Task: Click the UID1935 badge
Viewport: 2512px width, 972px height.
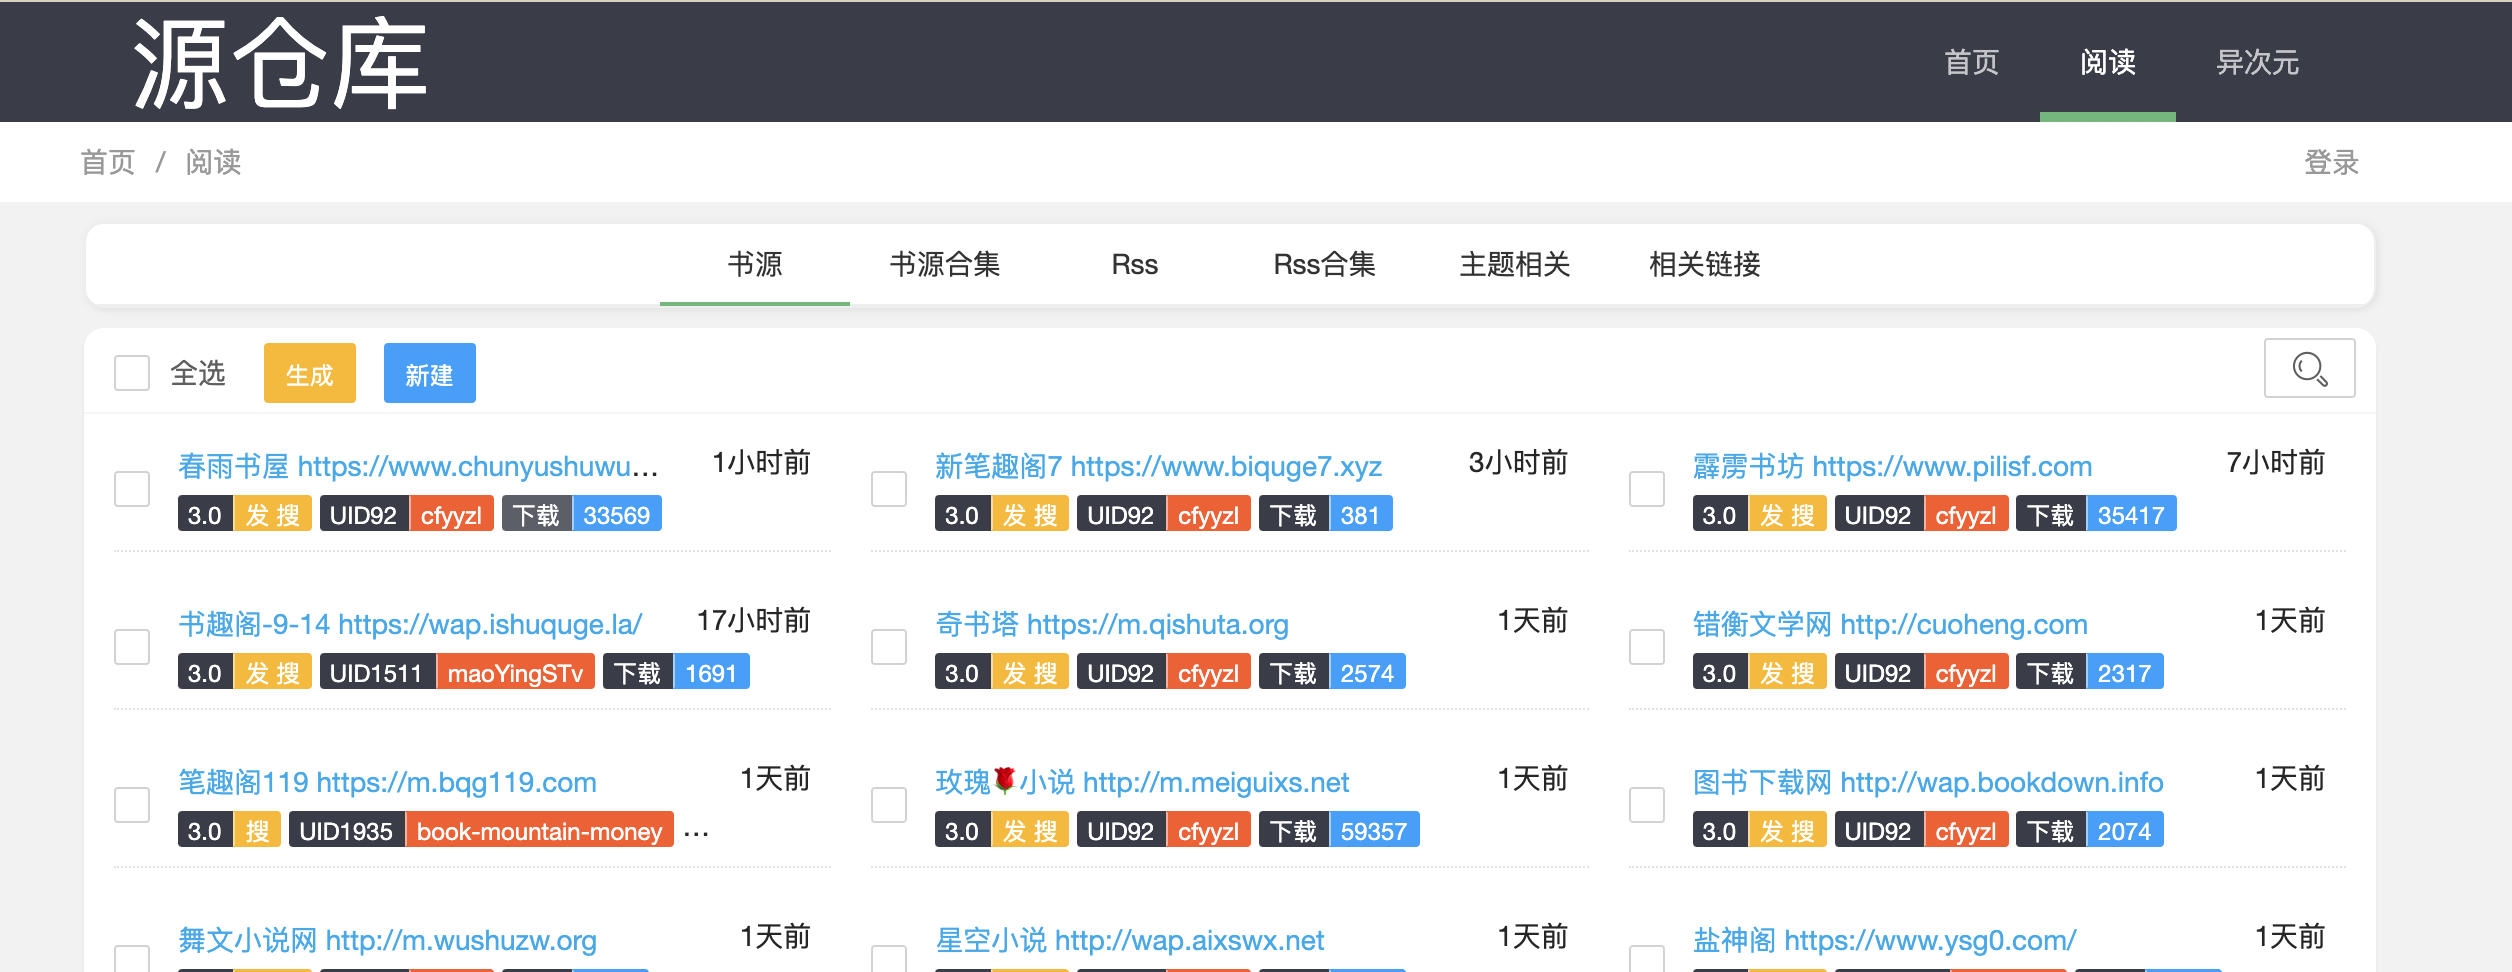Action: click(346, 831)
